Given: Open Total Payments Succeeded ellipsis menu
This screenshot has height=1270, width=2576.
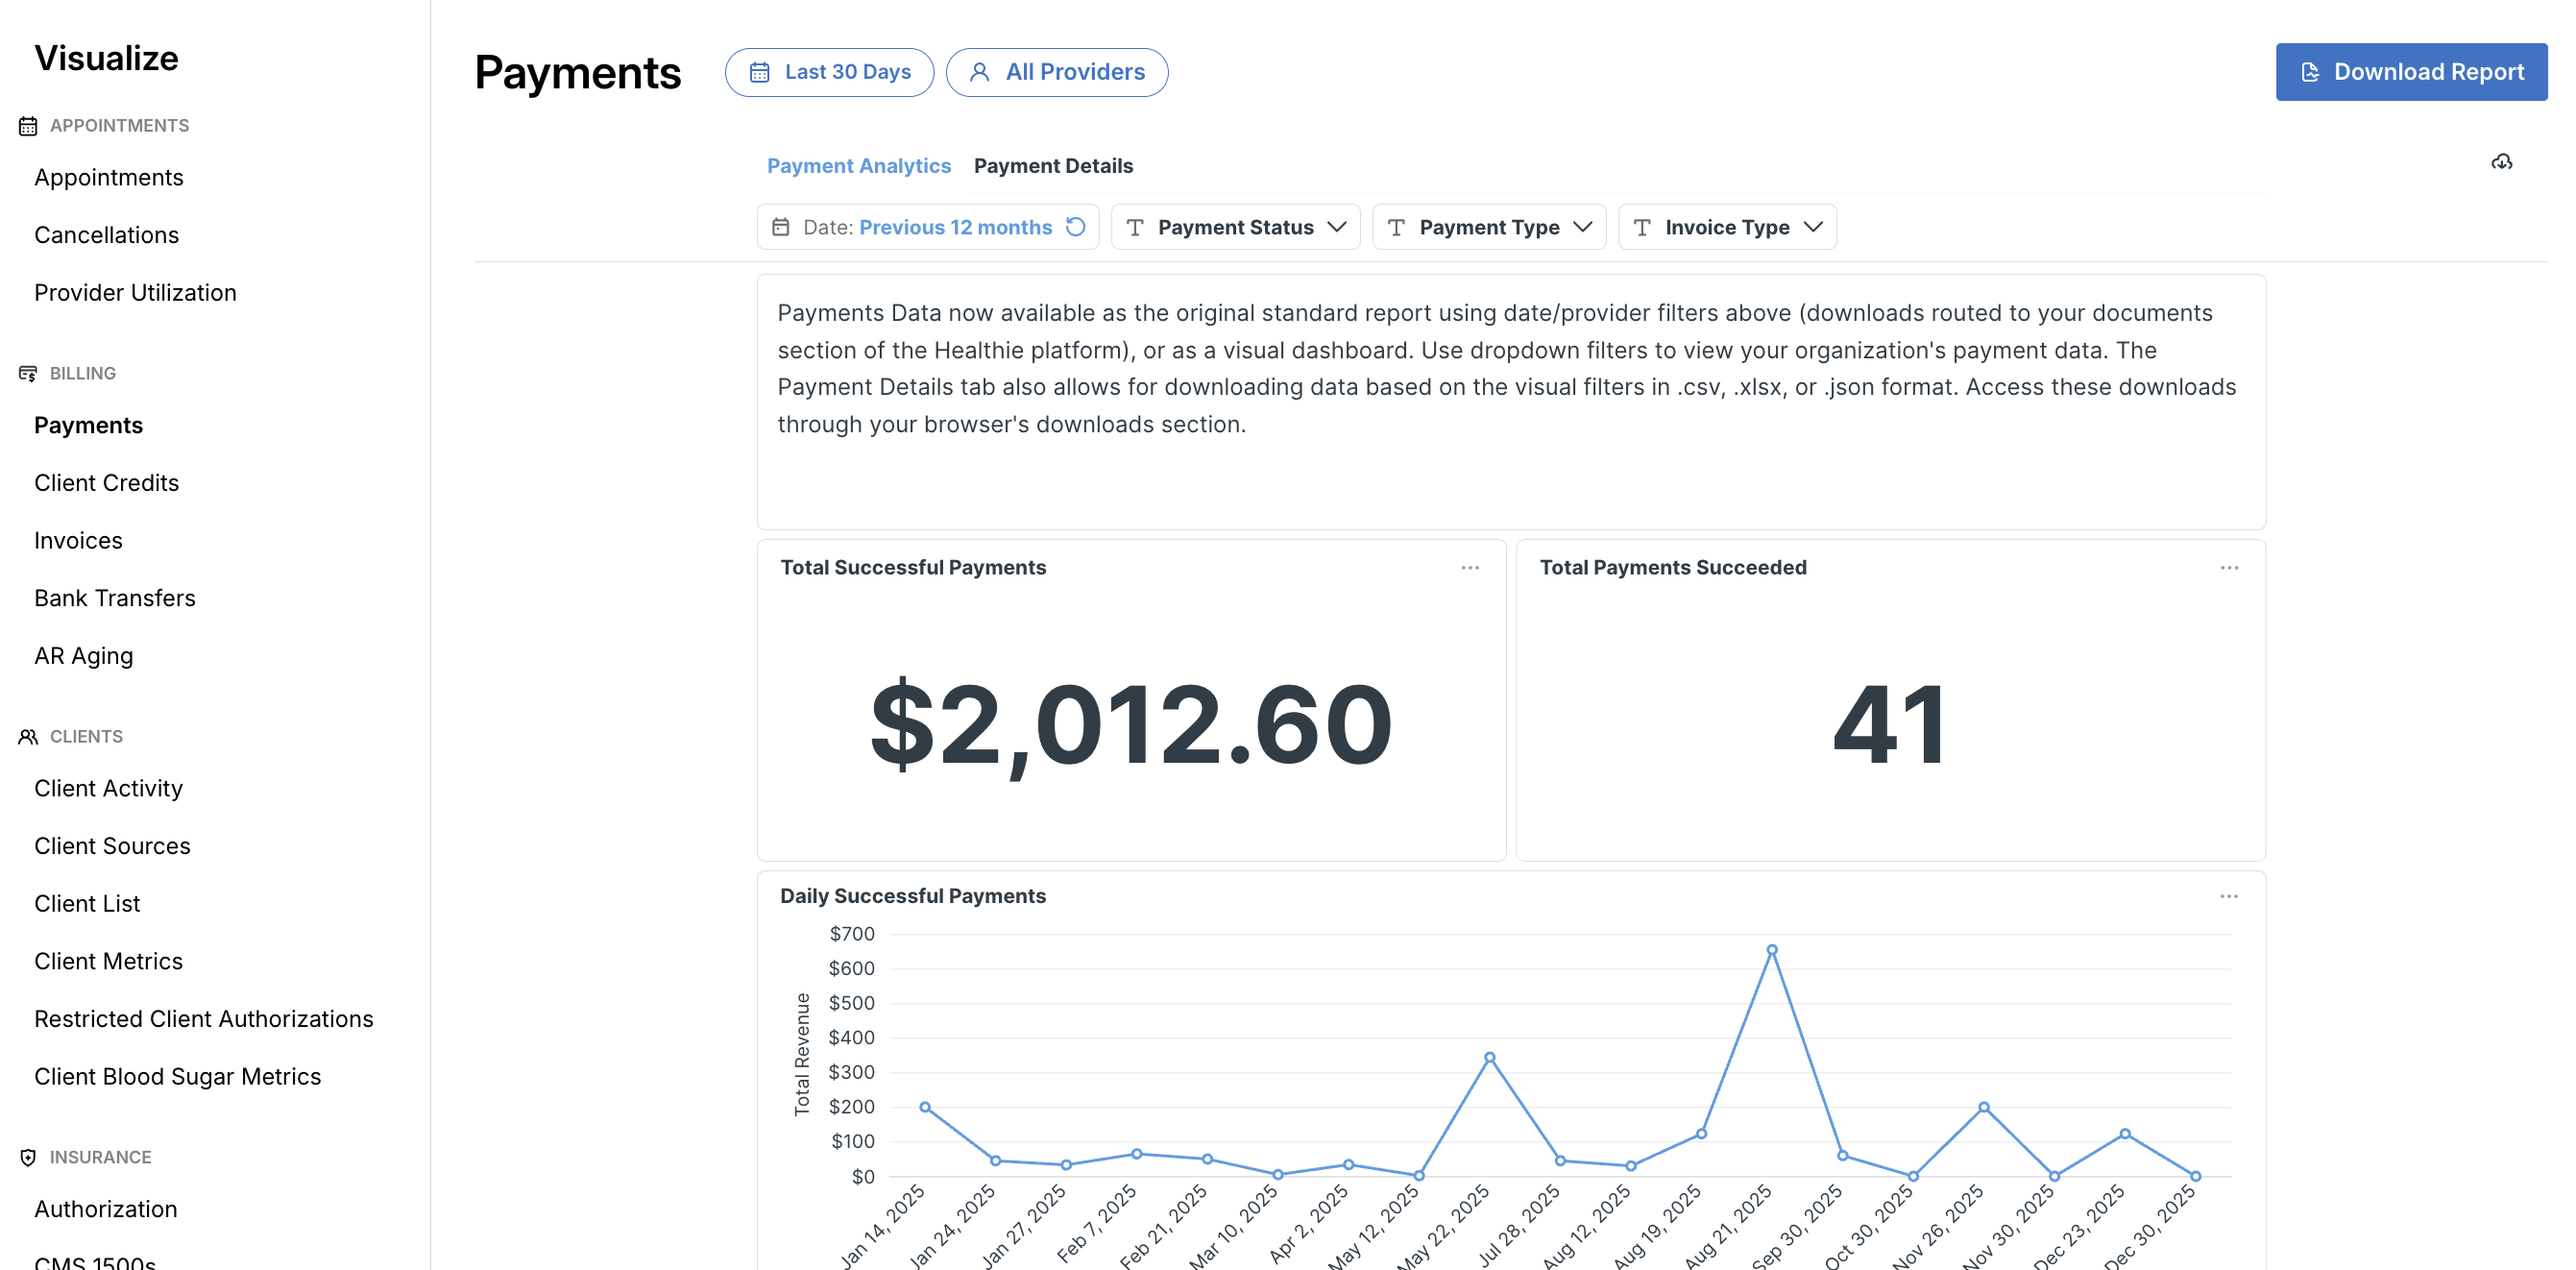Looking at the screenshot, I should (2228, 567).
